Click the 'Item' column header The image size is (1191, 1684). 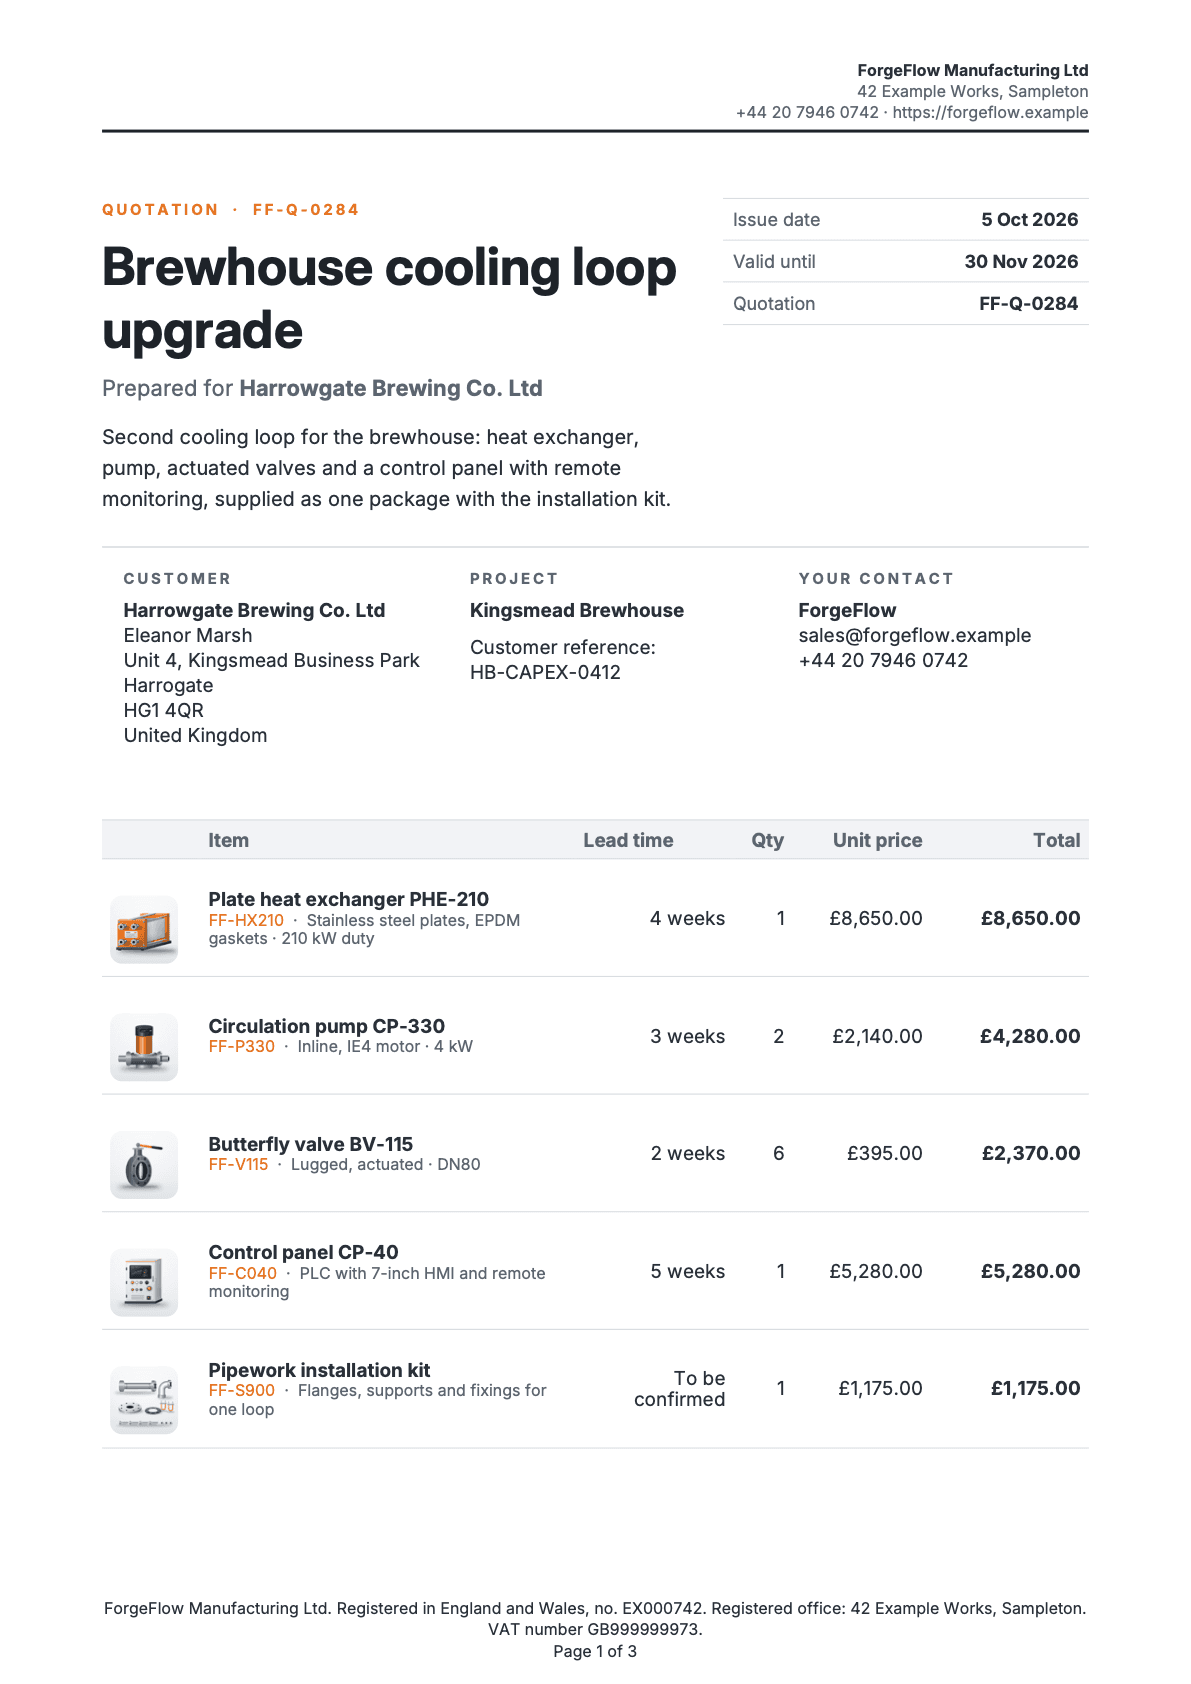tap(228, 840)
